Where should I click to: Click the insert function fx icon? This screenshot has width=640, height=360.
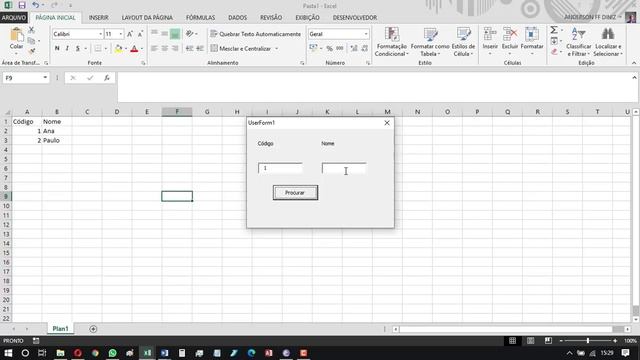[x=107, y=78]
